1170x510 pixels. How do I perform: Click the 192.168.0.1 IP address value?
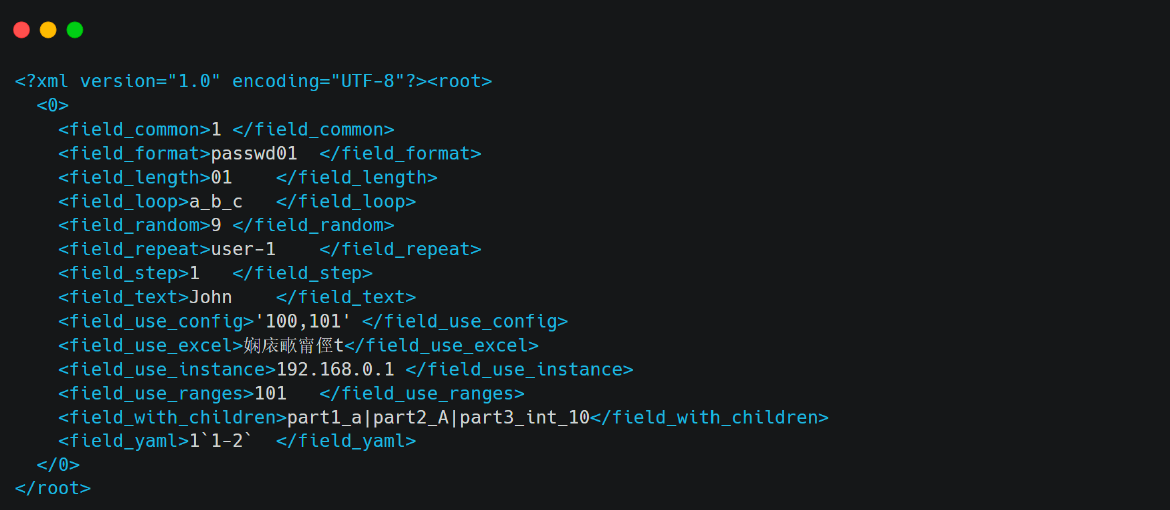coord(335,369)
